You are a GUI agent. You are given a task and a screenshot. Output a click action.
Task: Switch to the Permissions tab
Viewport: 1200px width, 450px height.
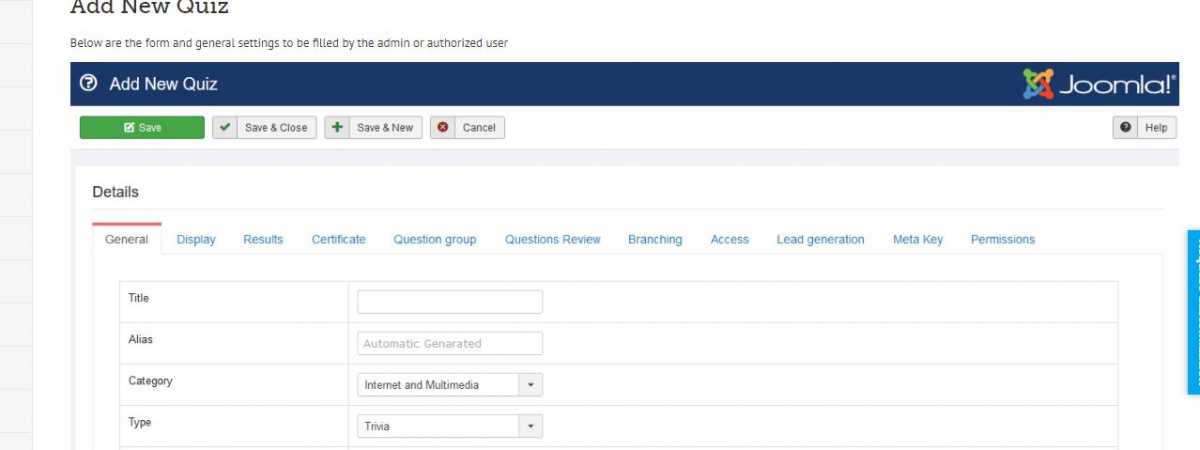point(1003,240)
